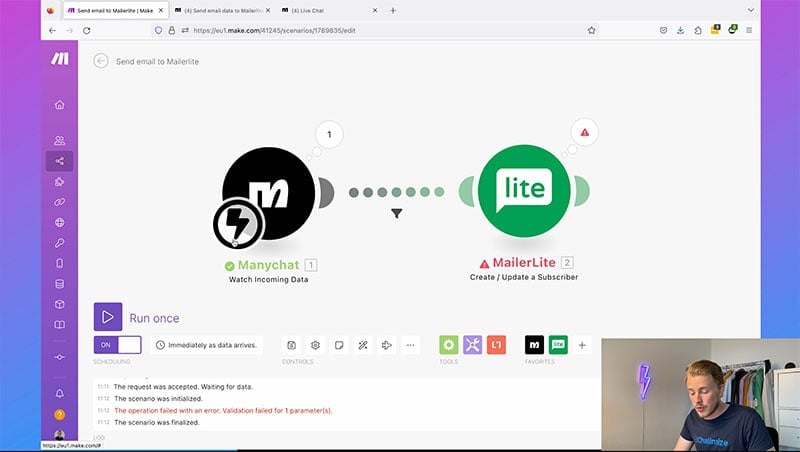Open the Team icon in sidebar

(60, 140)
